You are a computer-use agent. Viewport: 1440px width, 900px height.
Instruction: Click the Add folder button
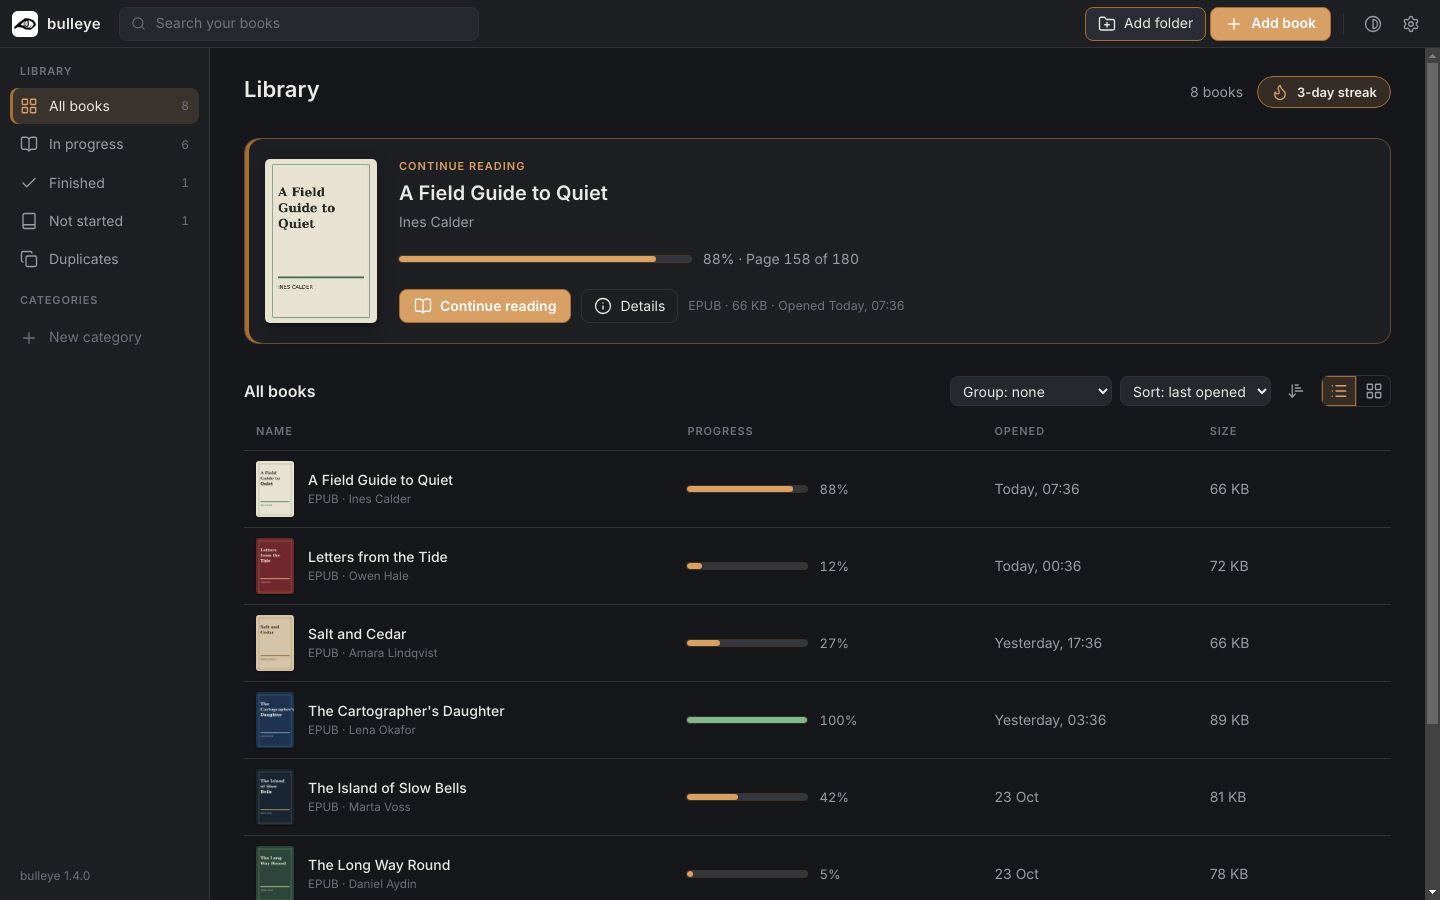pyautogui.click(x=1145, y=24)
